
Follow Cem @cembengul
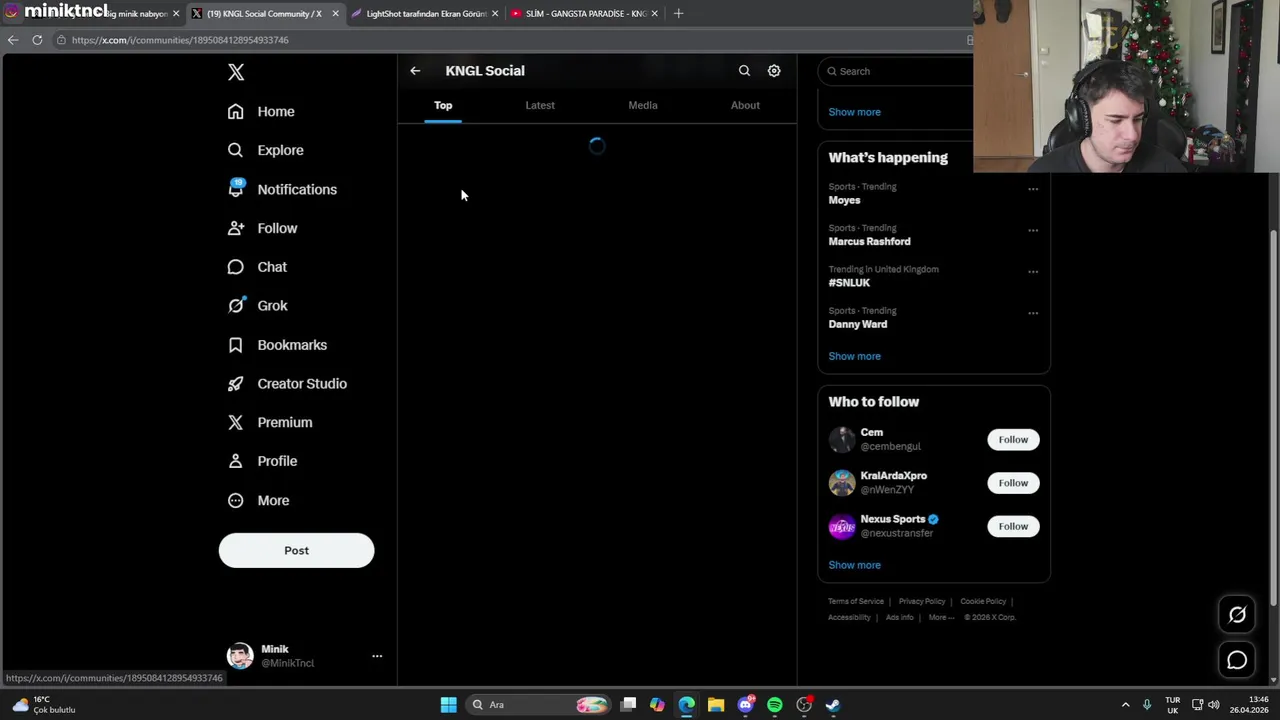click(1013, 440)
